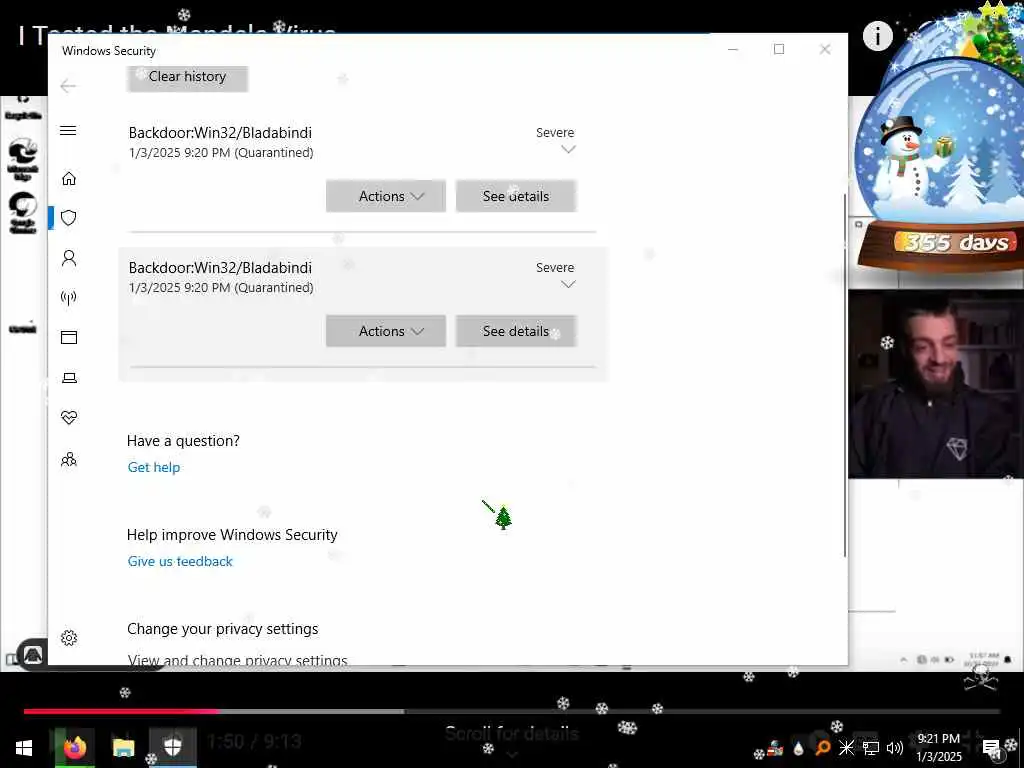
Task: Click the Get help link
Action: [154, 467]
